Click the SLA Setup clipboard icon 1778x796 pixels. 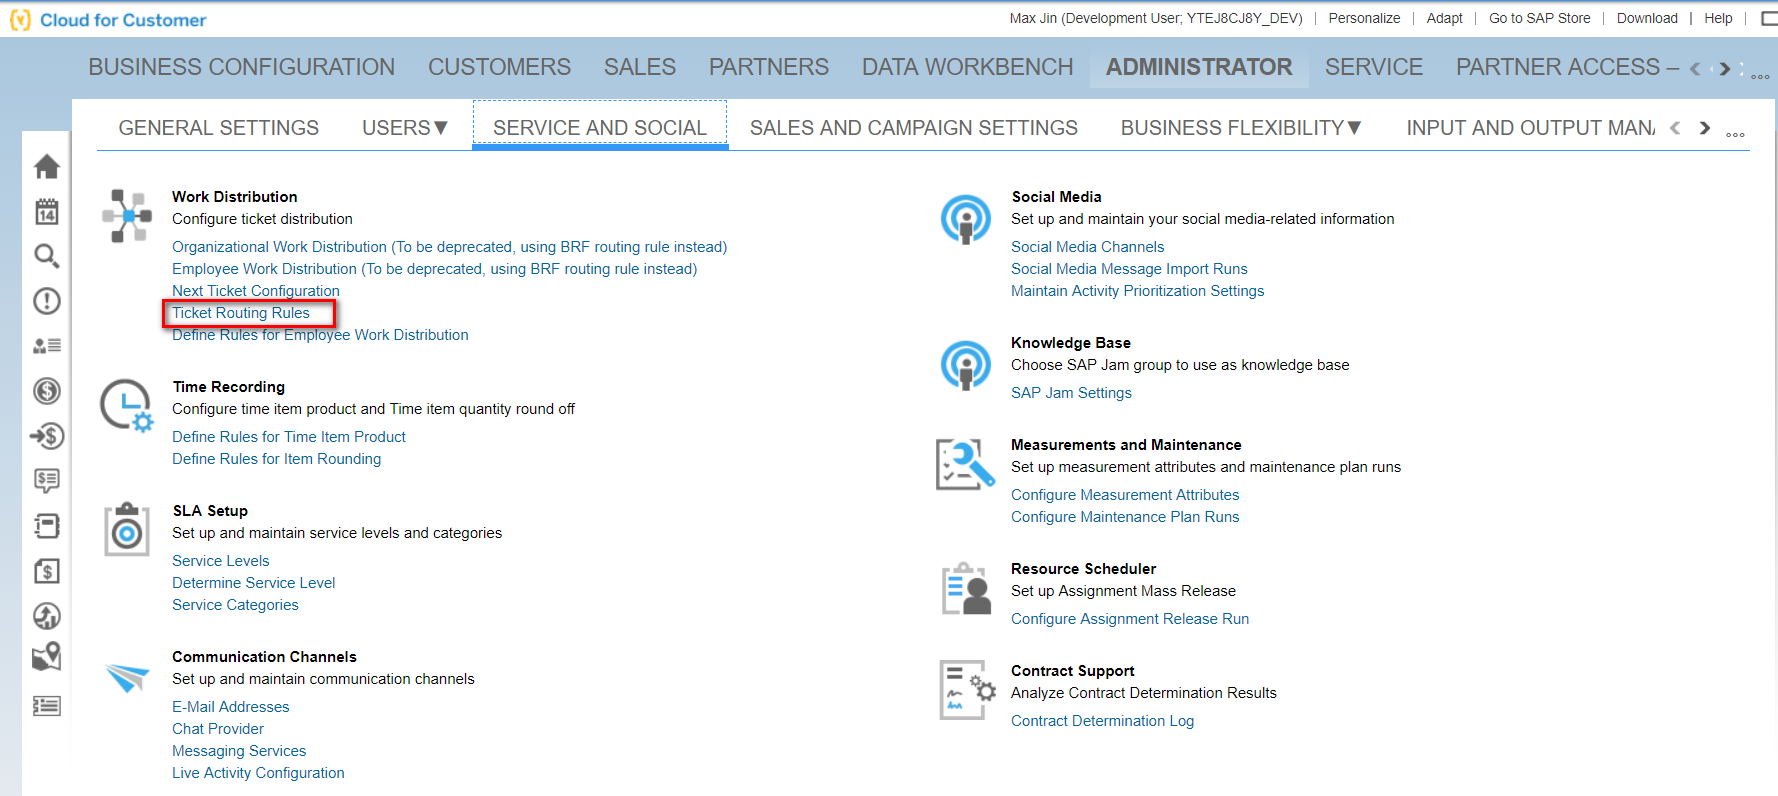127,529
